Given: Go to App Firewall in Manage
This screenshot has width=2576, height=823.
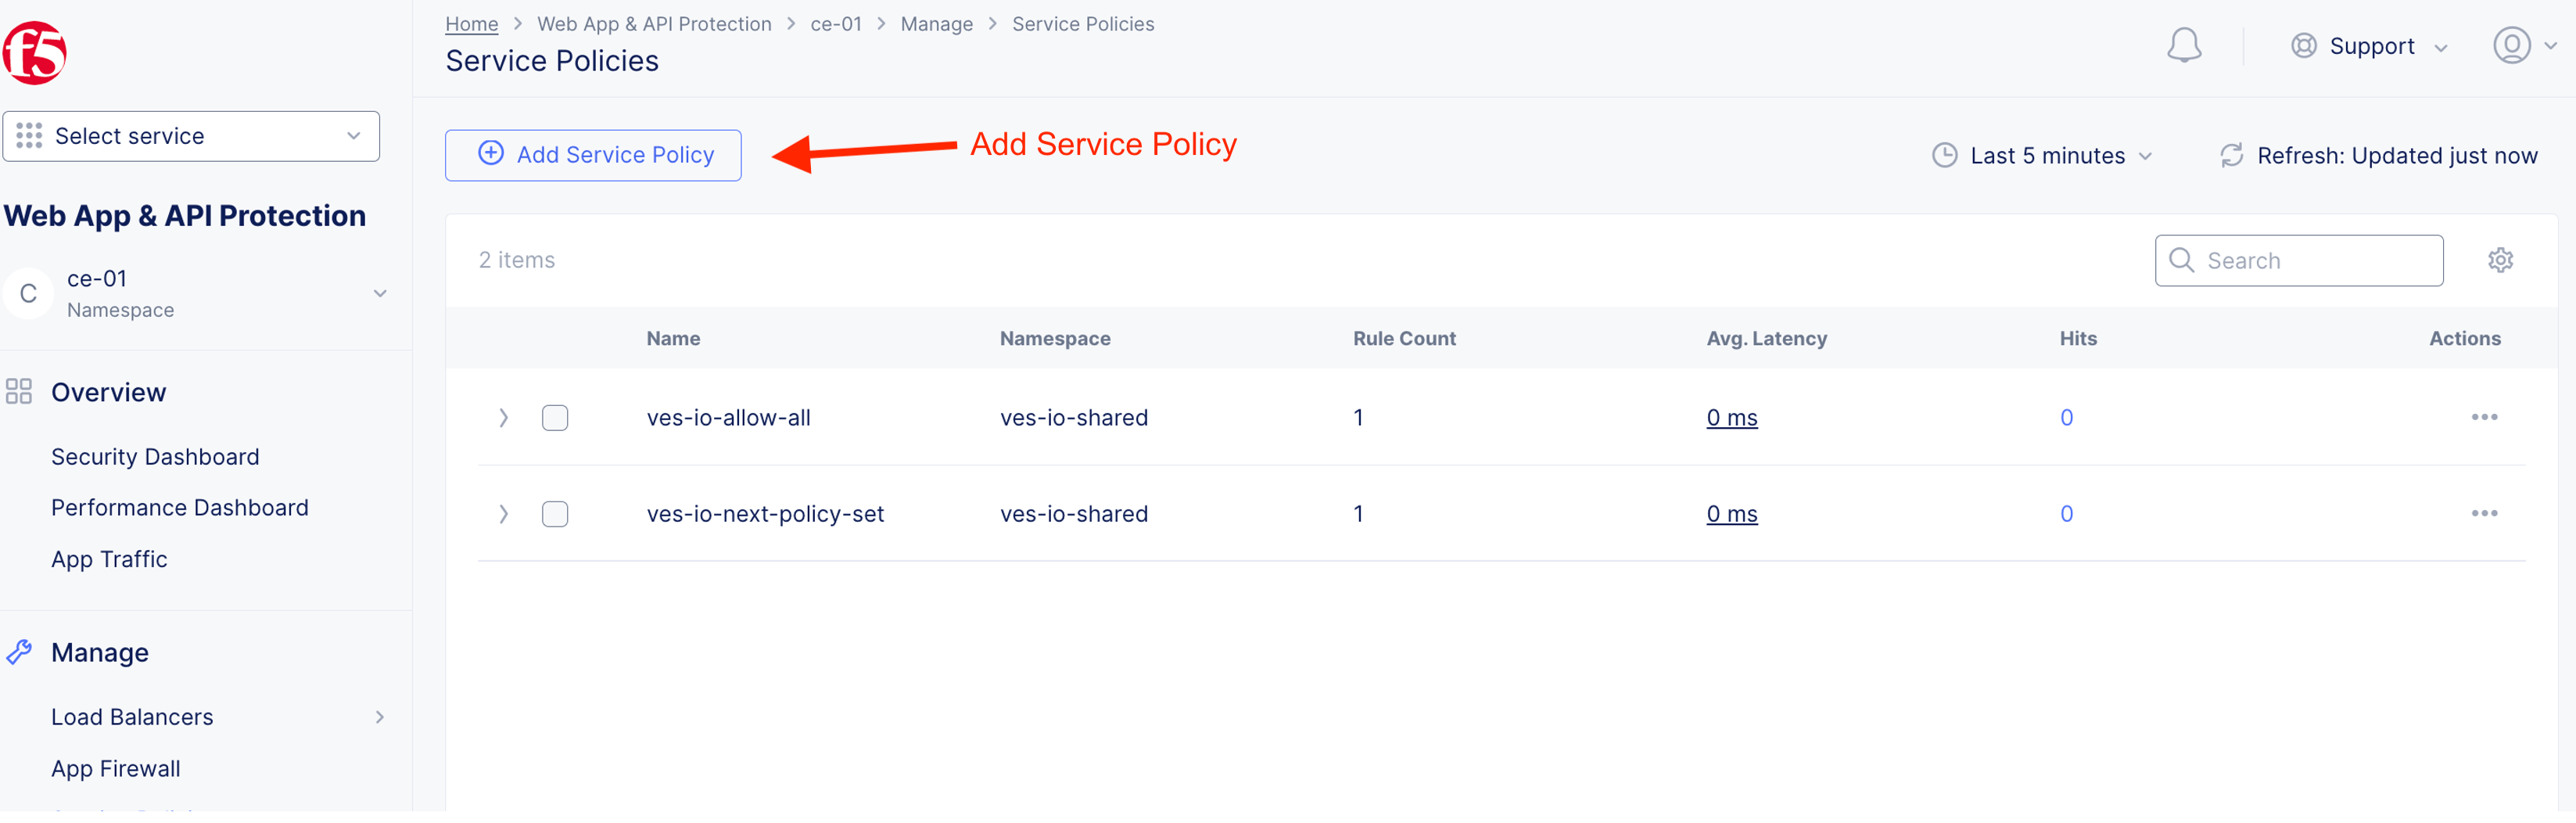Looking at the screenshot, I should [x=116, y=768].
